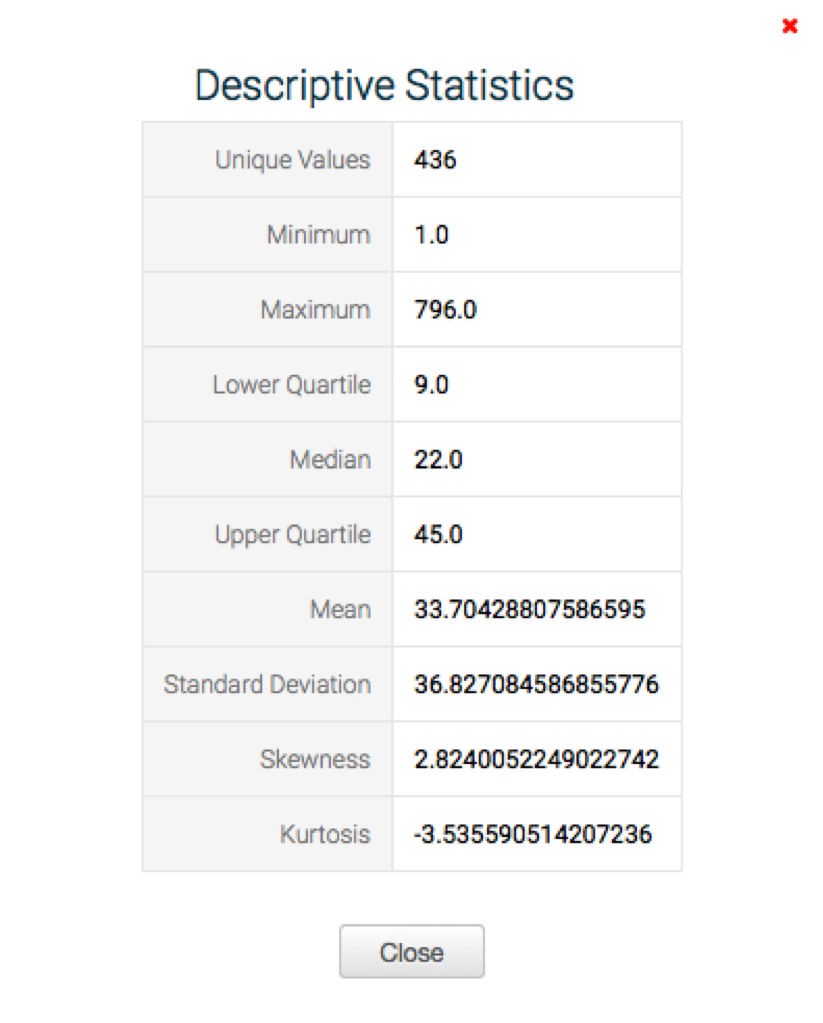Click the Close button

pyautogui.click(x=411, y=951)
